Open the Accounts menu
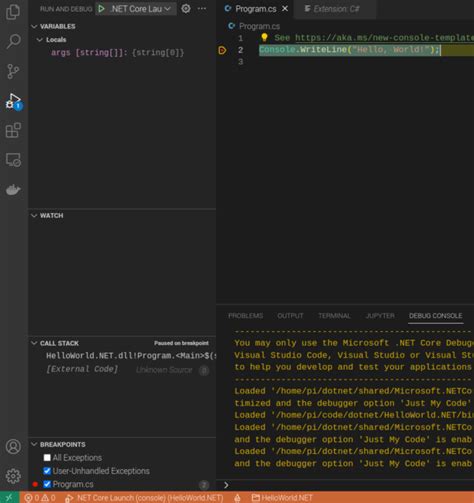Viewport: 474px width, 503px height. click(x=13, y=446)
